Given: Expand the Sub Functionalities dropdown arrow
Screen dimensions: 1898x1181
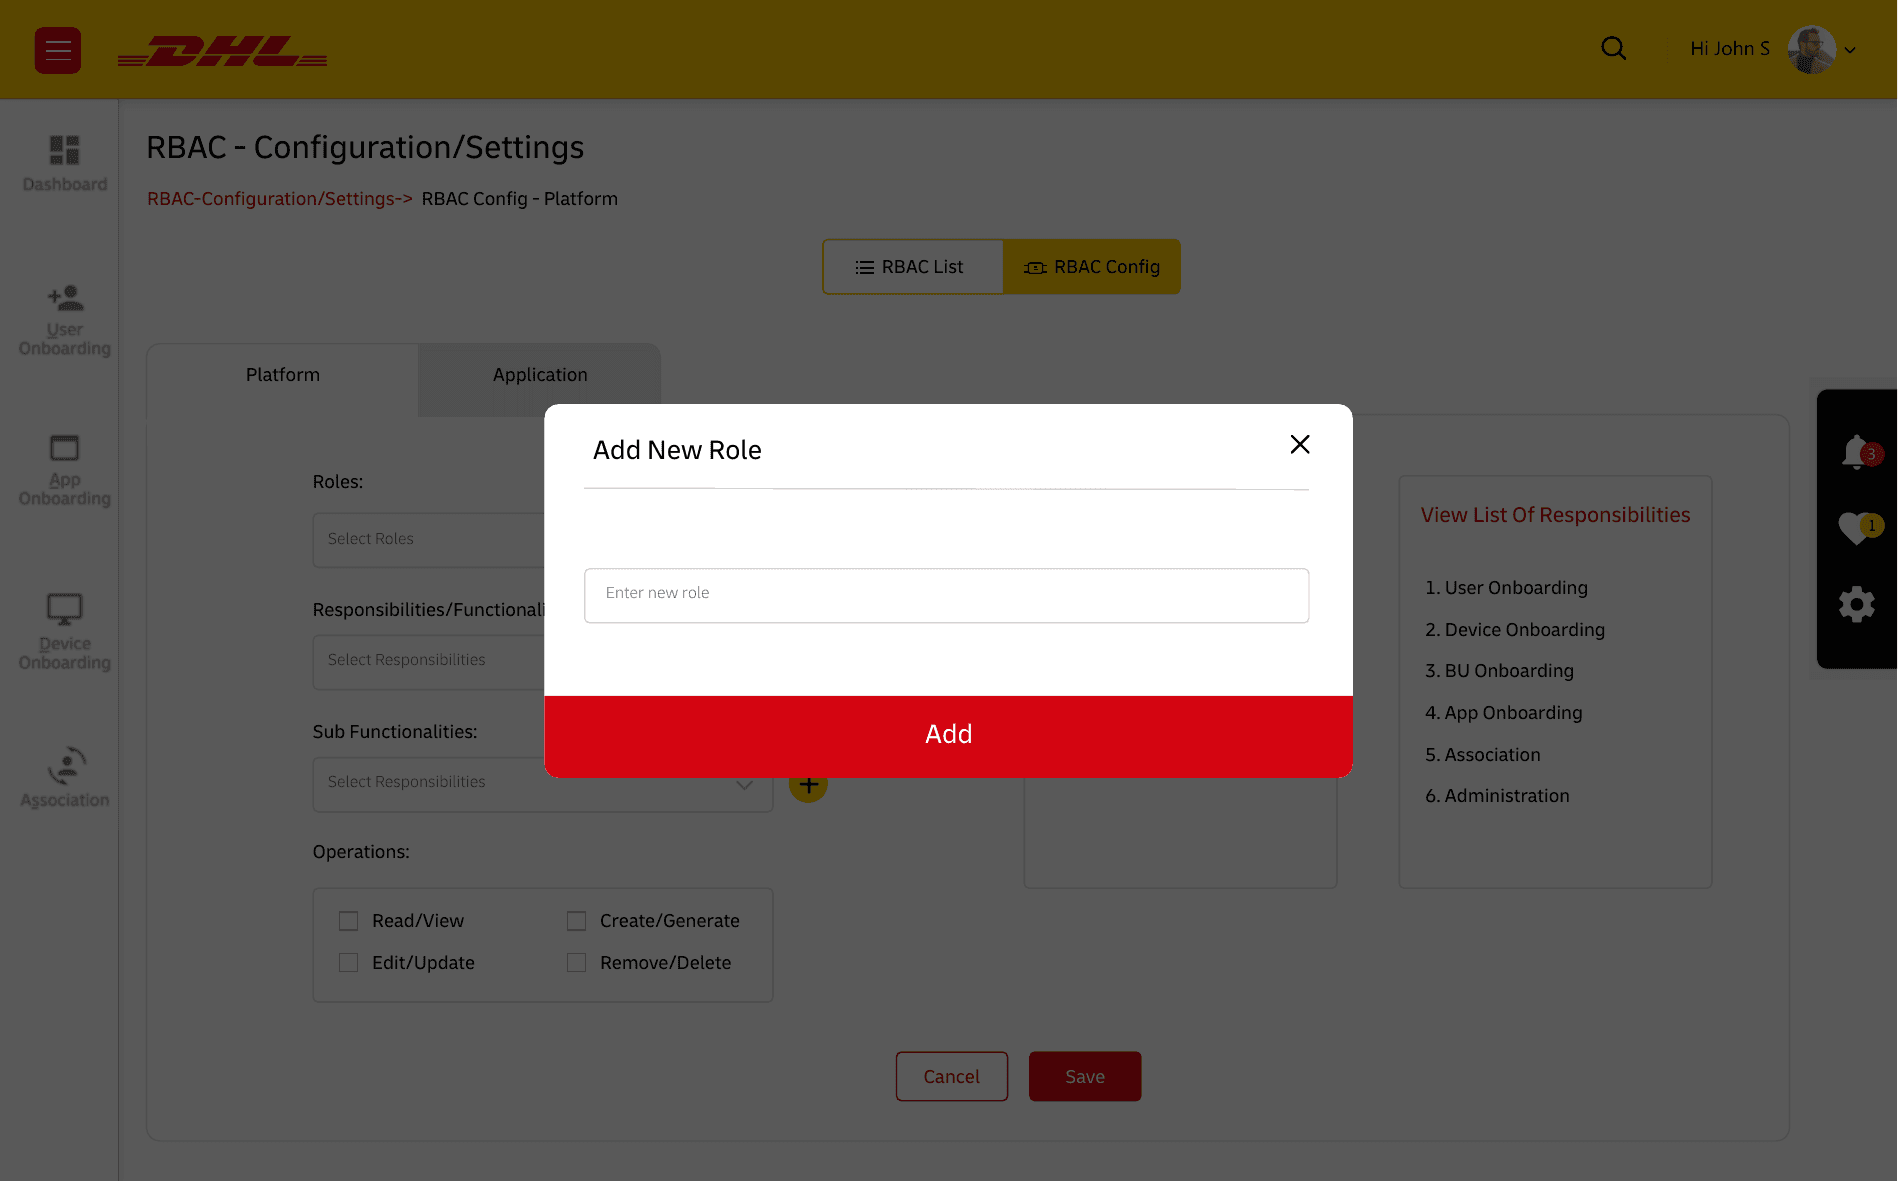Looking at the screenshot, I should click(x=744, y=784).
